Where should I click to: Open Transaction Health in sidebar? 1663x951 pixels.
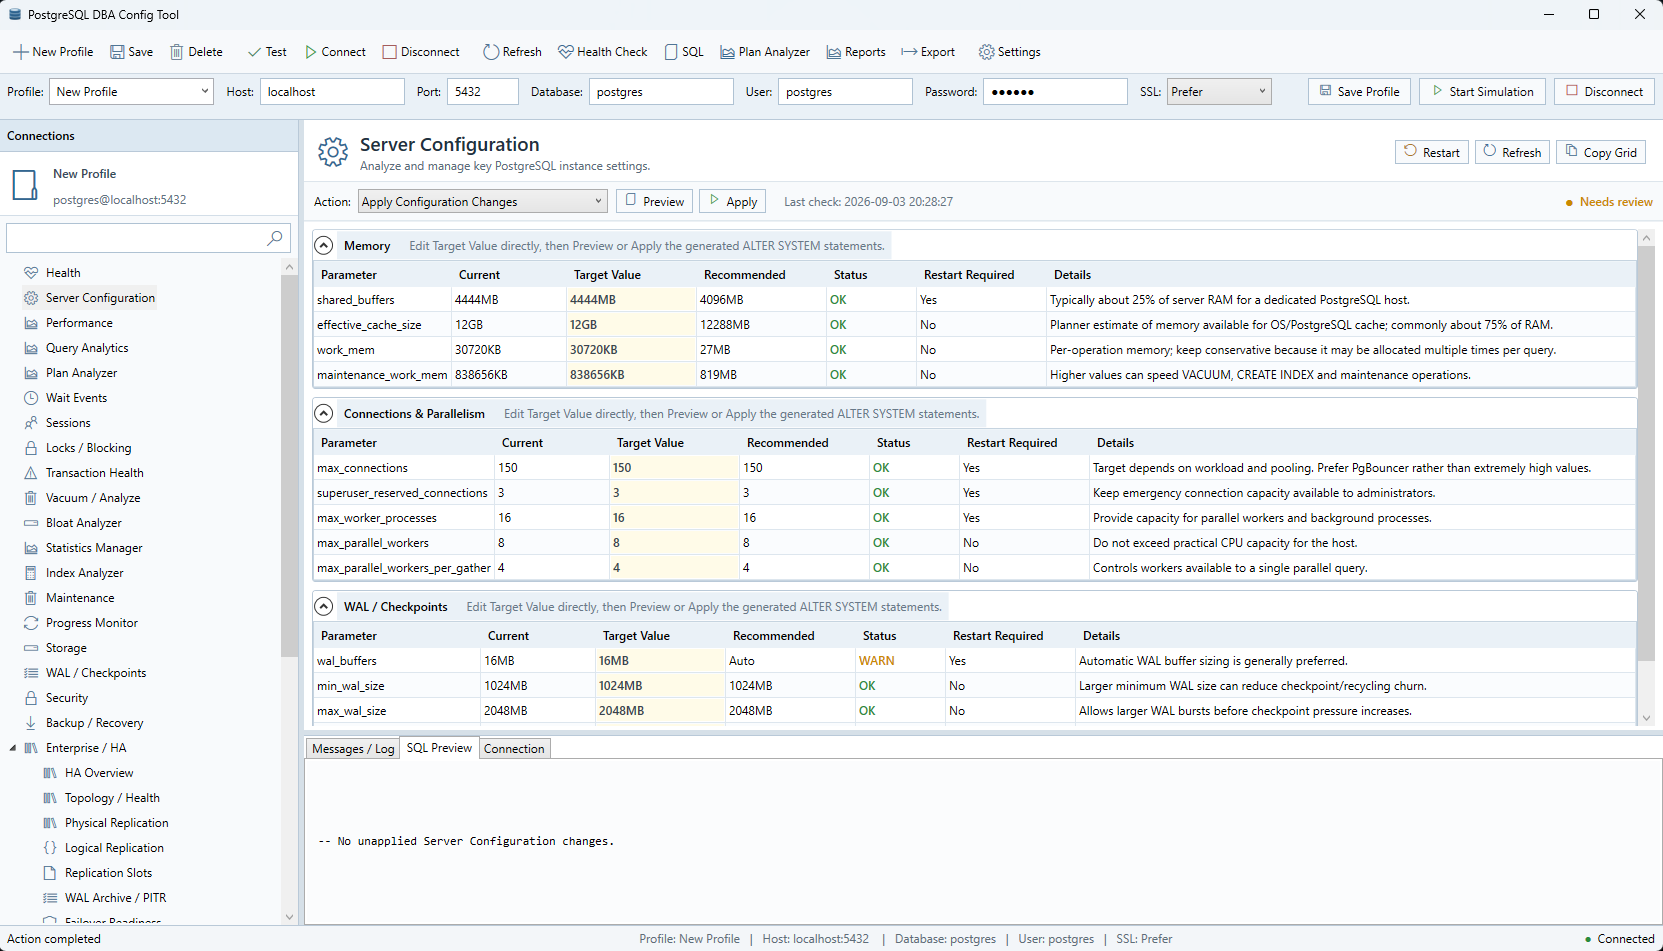pos(94,473)
